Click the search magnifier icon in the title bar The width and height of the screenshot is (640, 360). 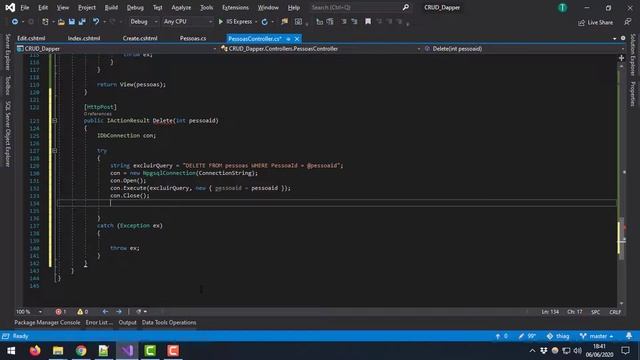pos(406,7)
